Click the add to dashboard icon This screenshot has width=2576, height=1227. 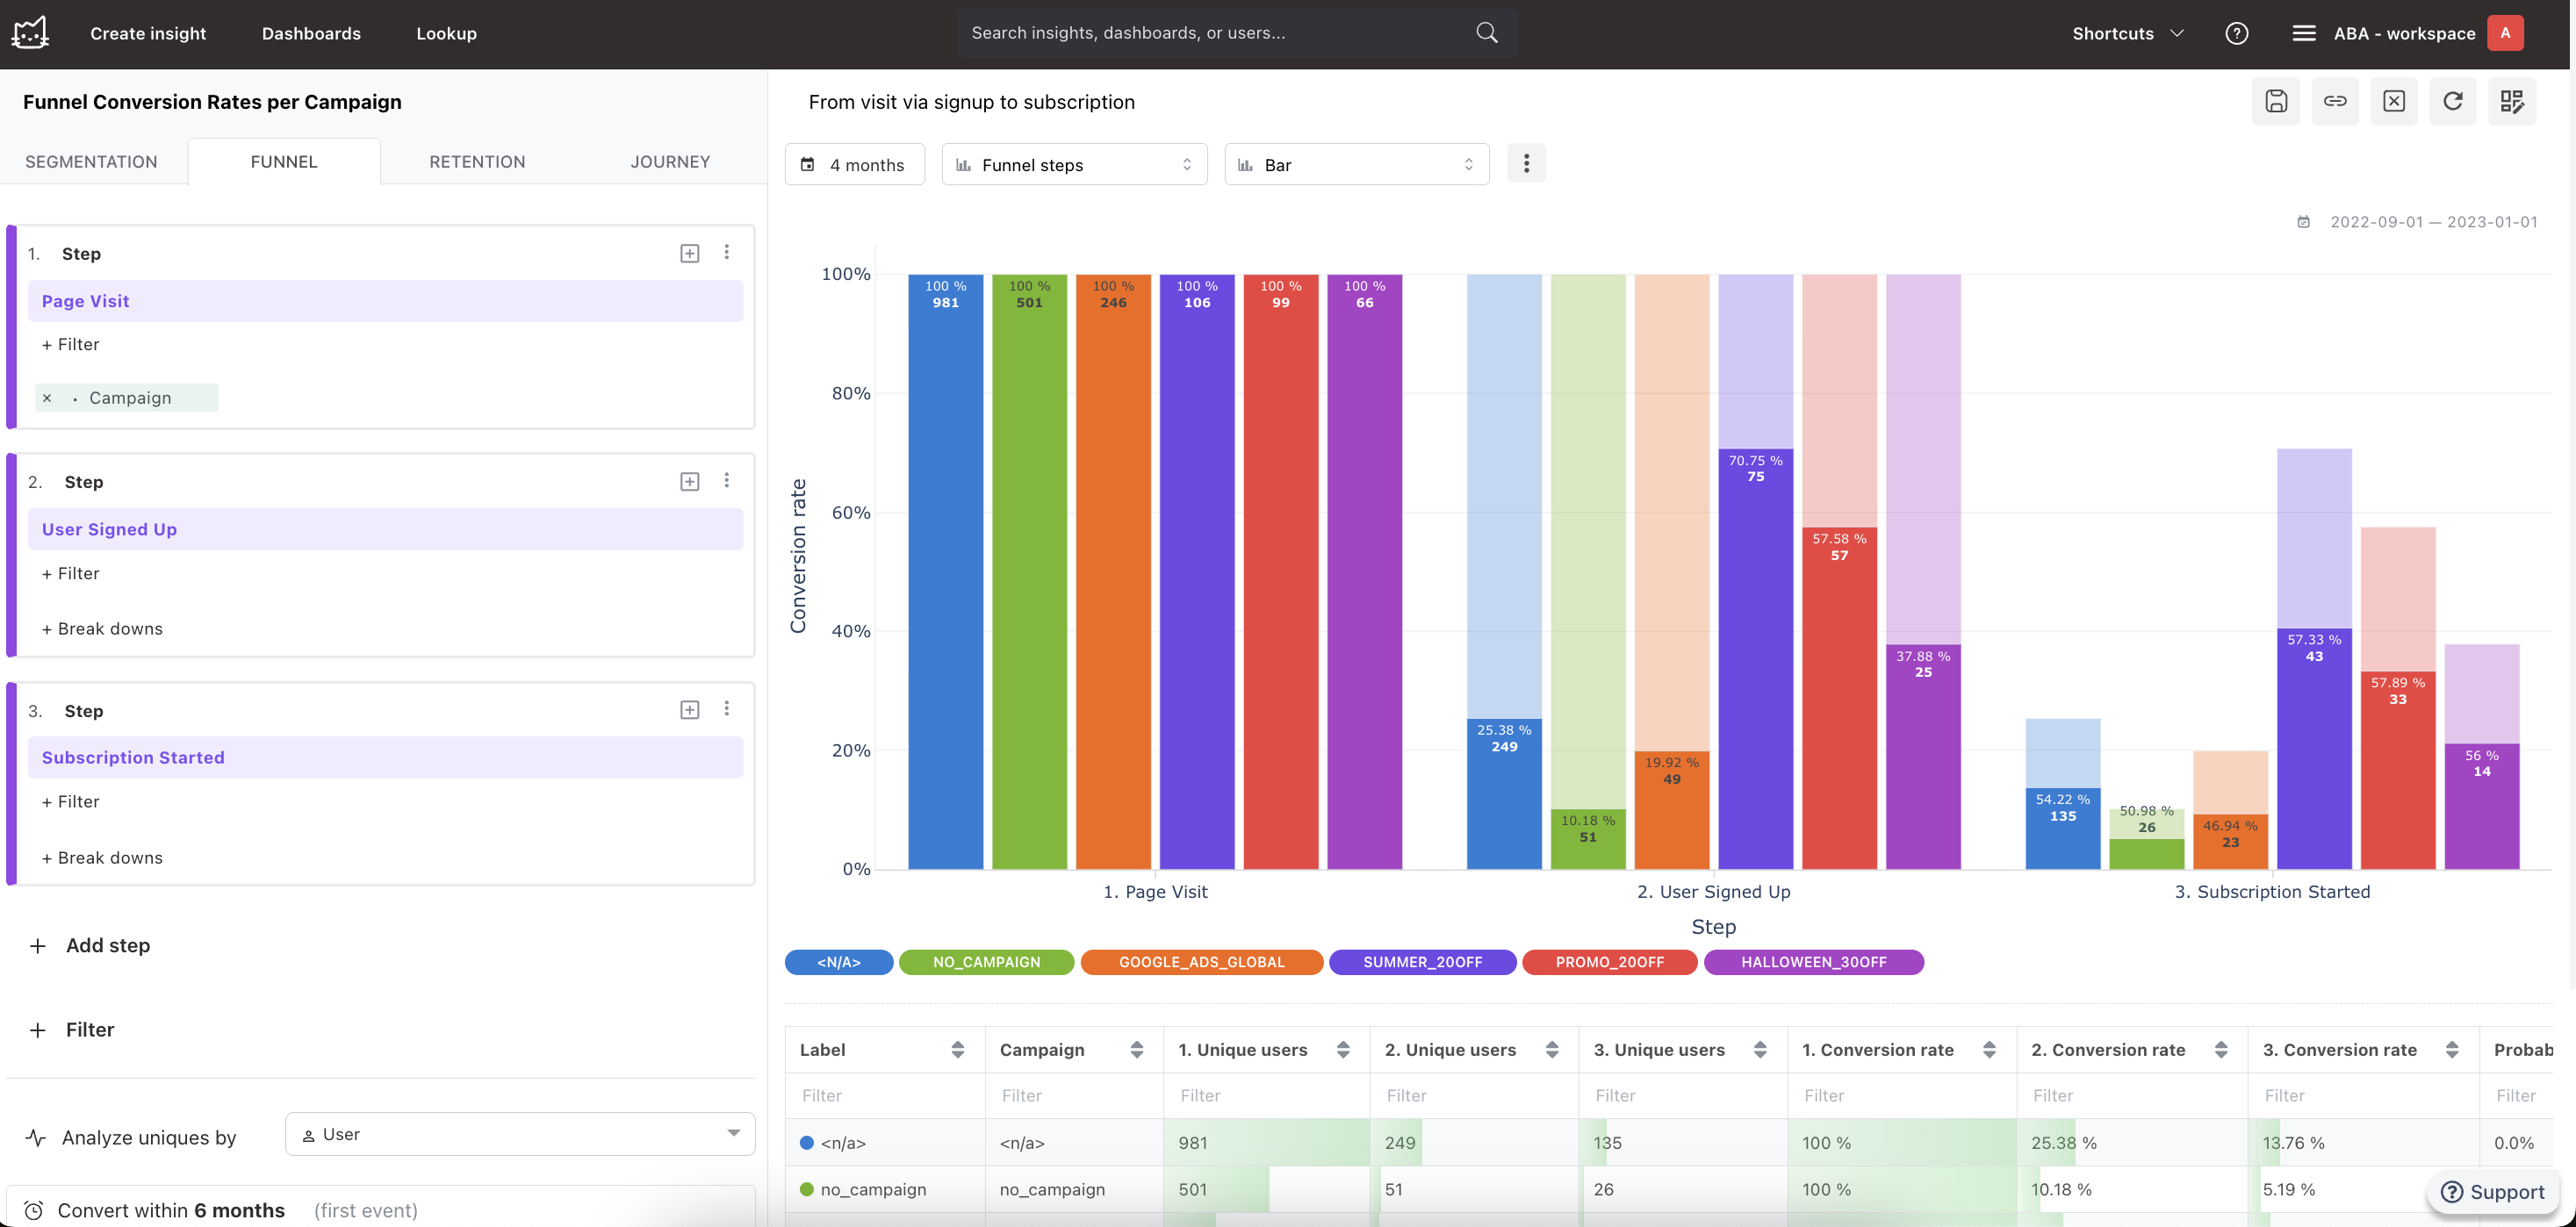2512,101
